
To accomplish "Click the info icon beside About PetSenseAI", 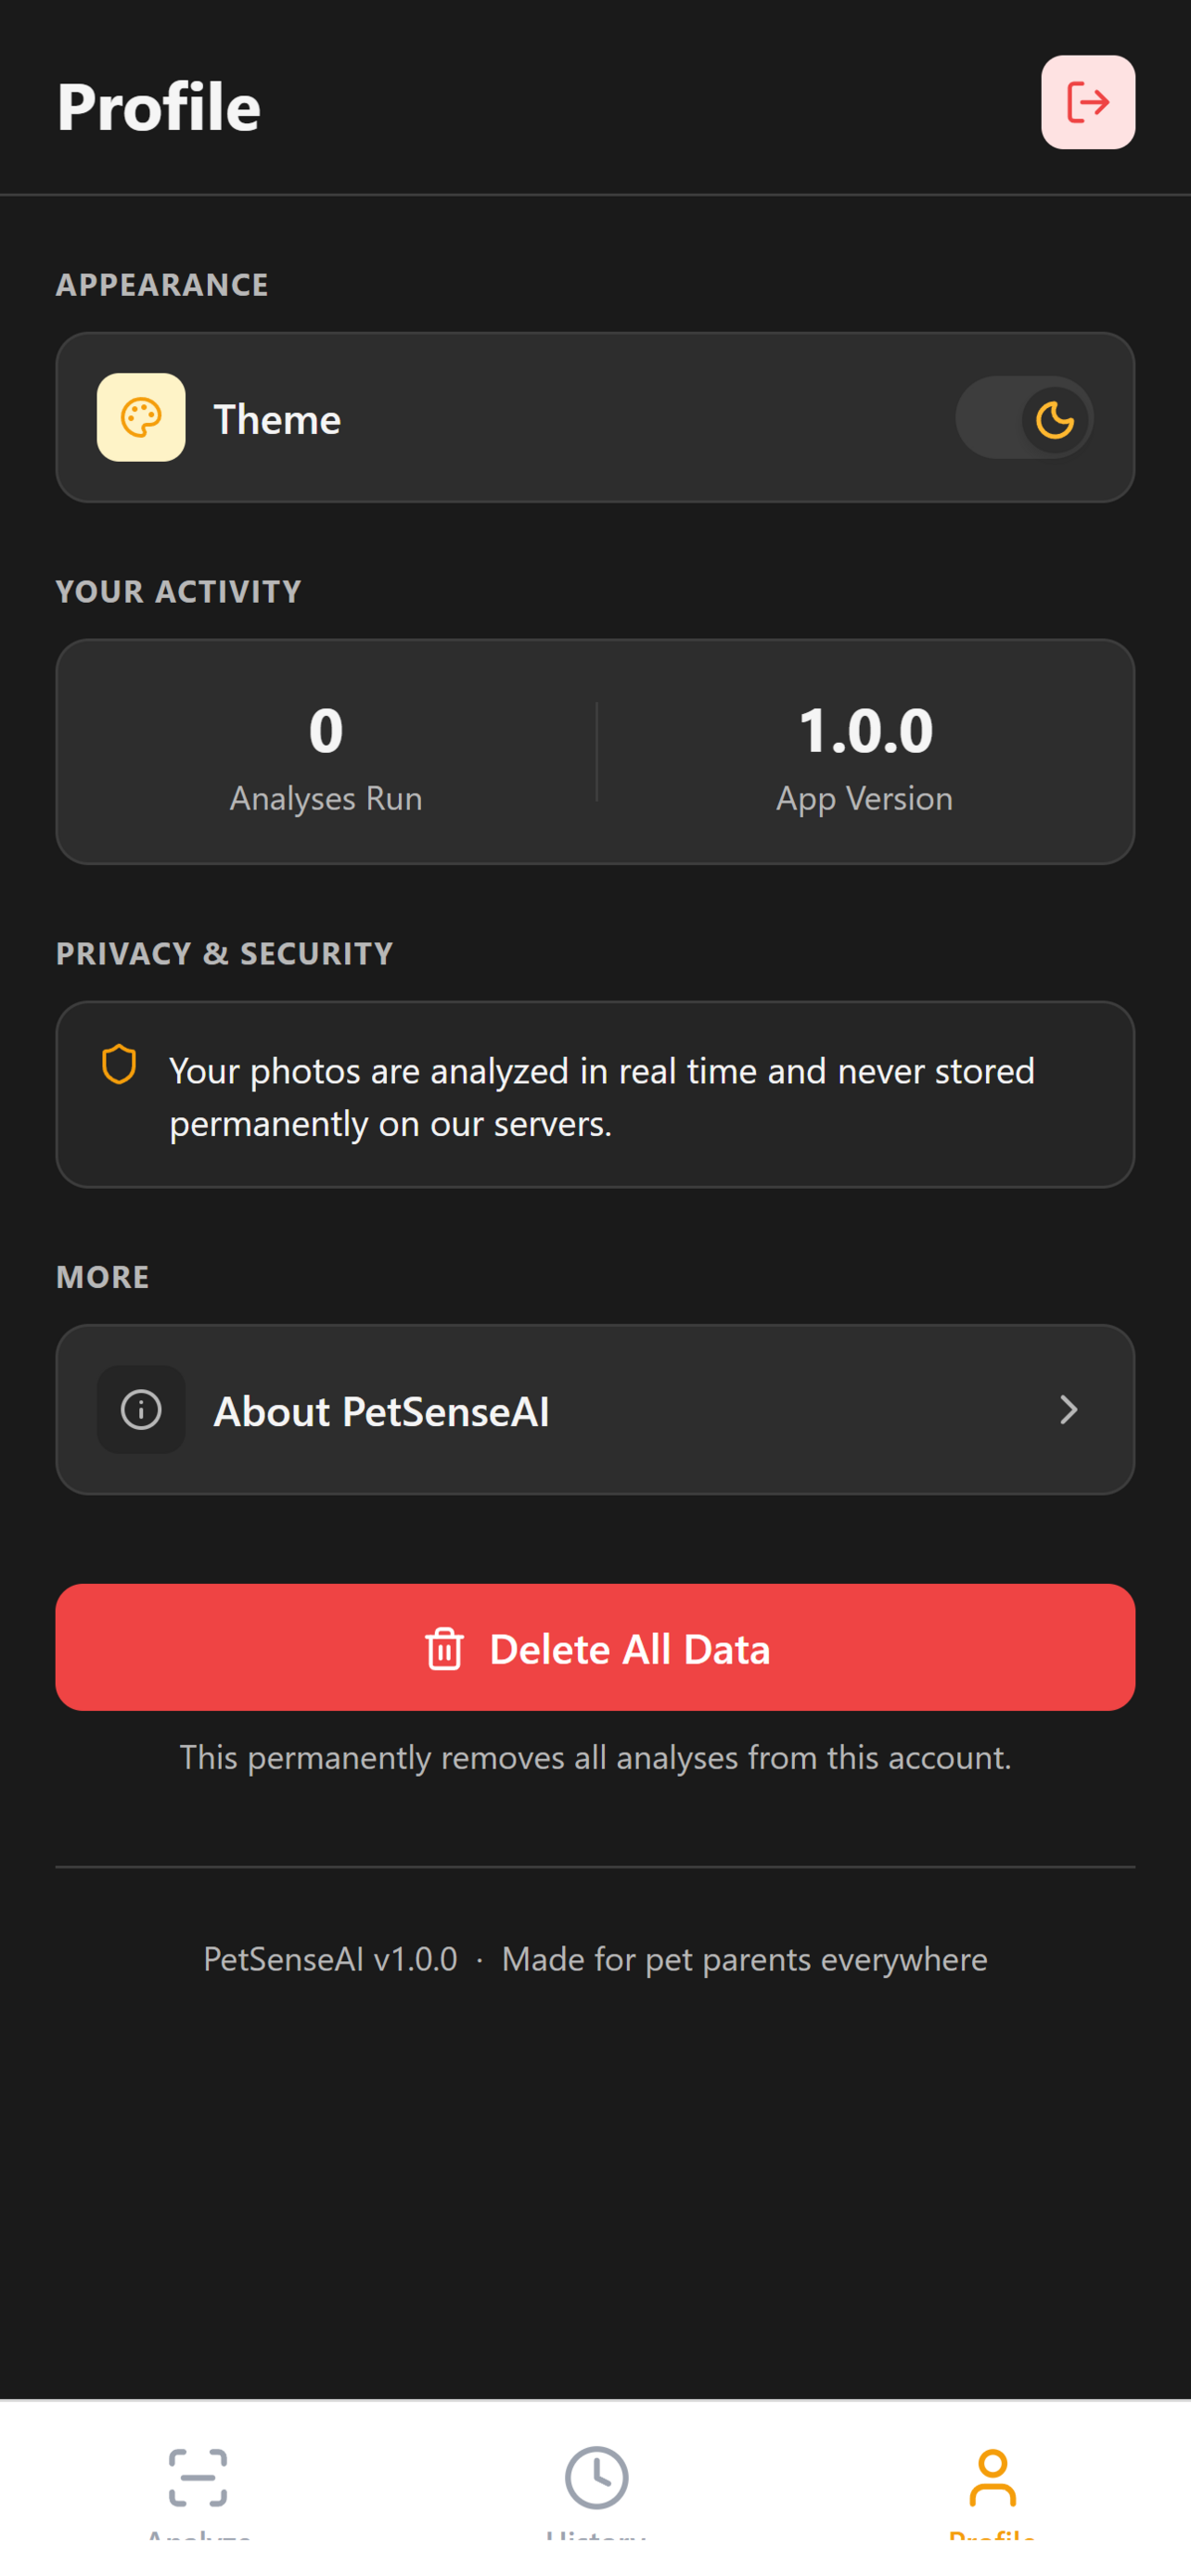I will (x=140, y=1410).
